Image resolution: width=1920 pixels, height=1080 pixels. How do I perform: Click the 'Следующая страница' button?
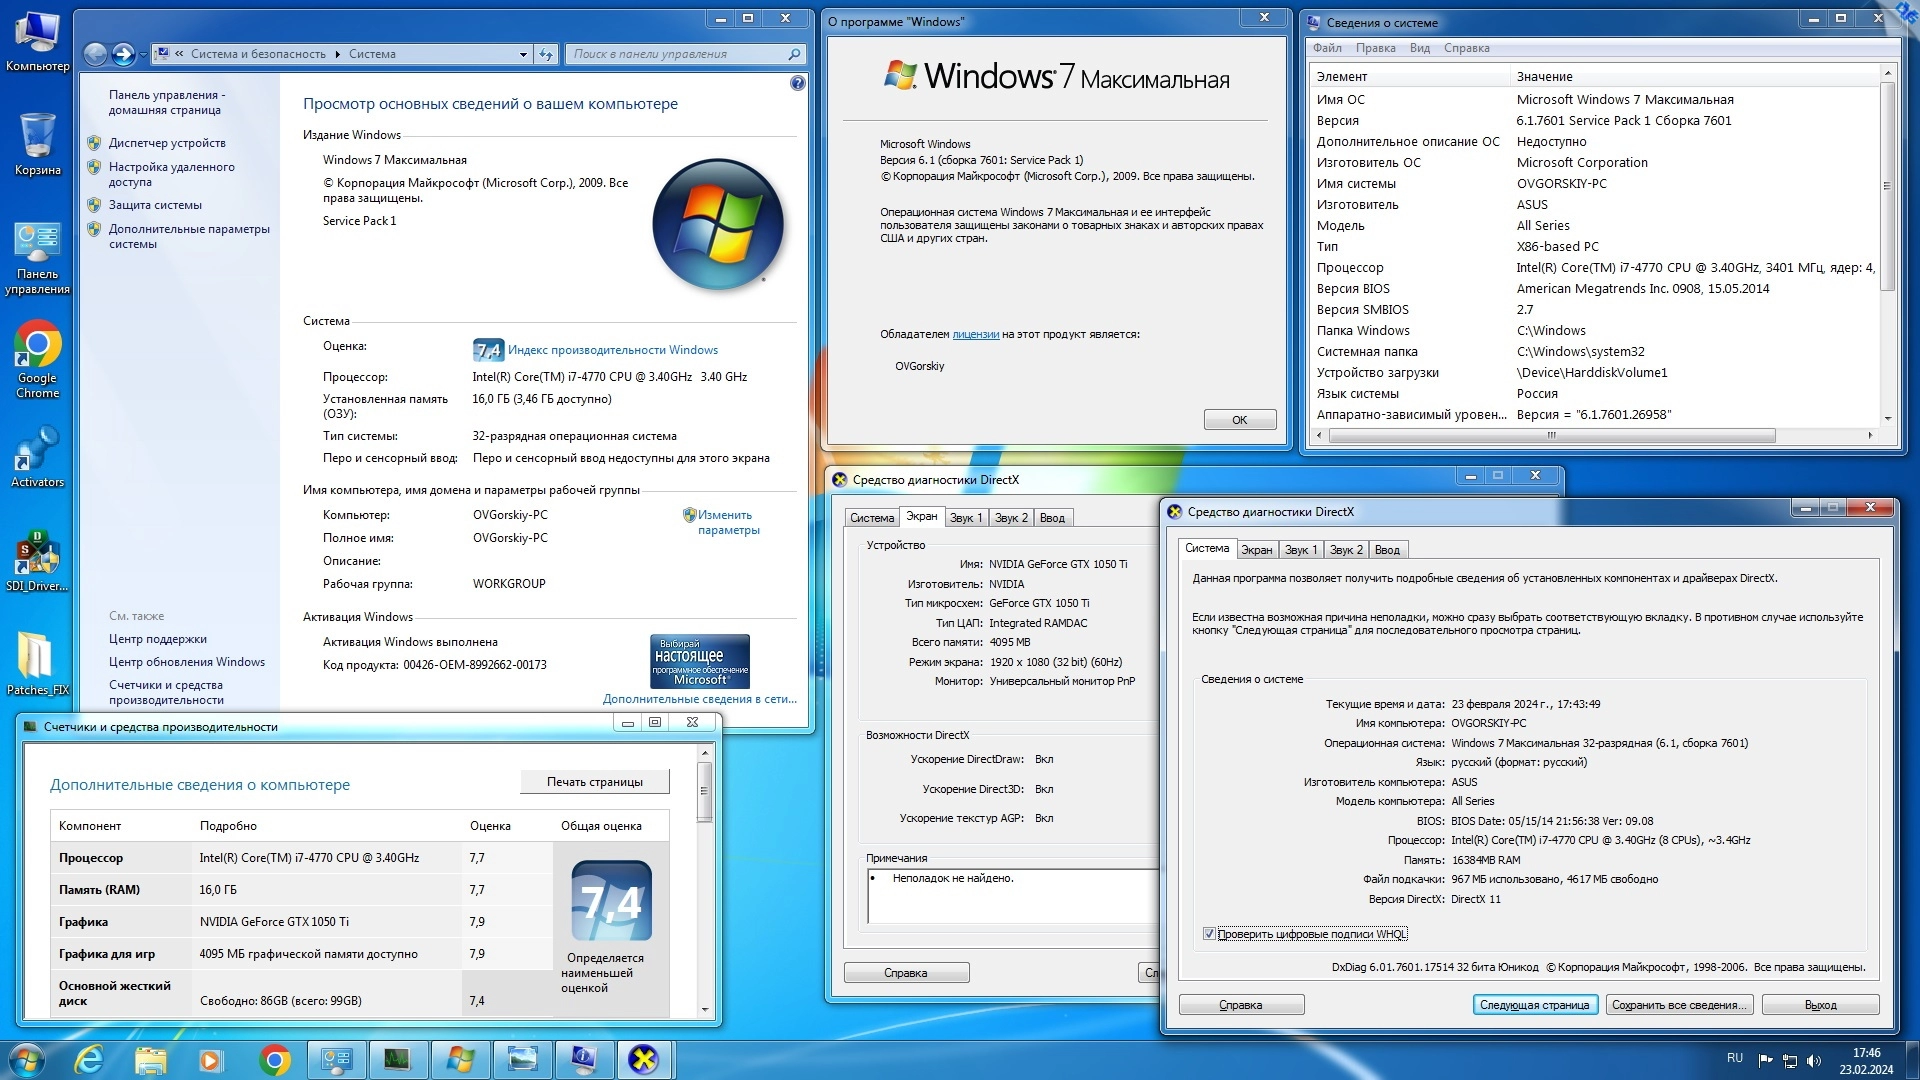[1534, 1005]
